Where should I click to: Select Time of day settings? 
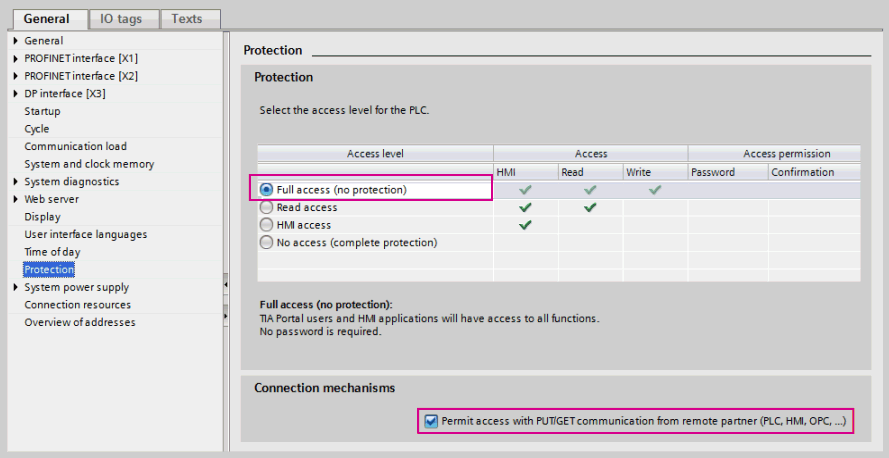click(x=52, y=252)
